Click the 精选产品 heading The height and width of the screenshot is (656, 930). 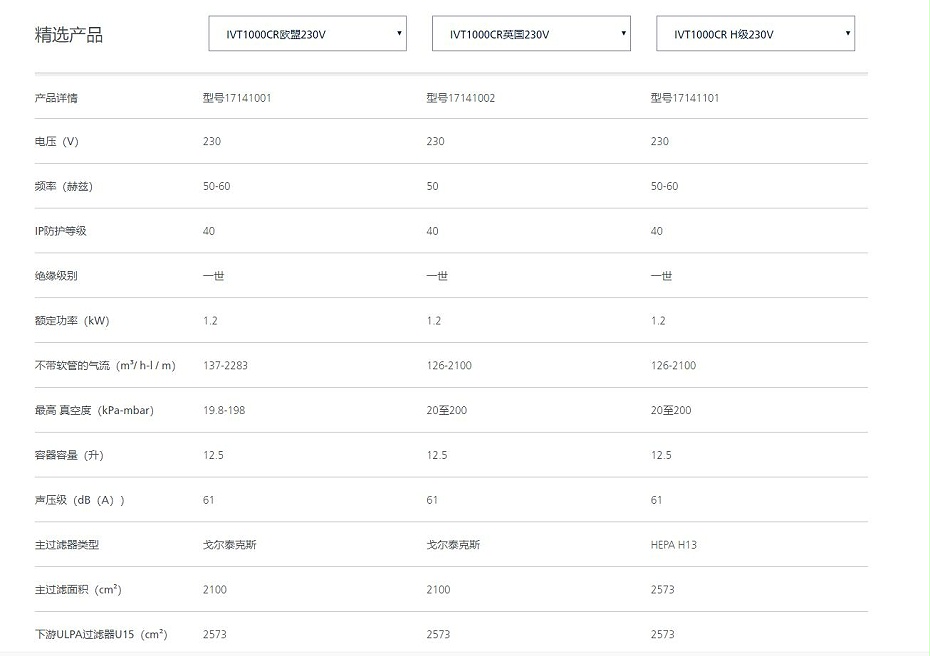click(x=69, y=34)
